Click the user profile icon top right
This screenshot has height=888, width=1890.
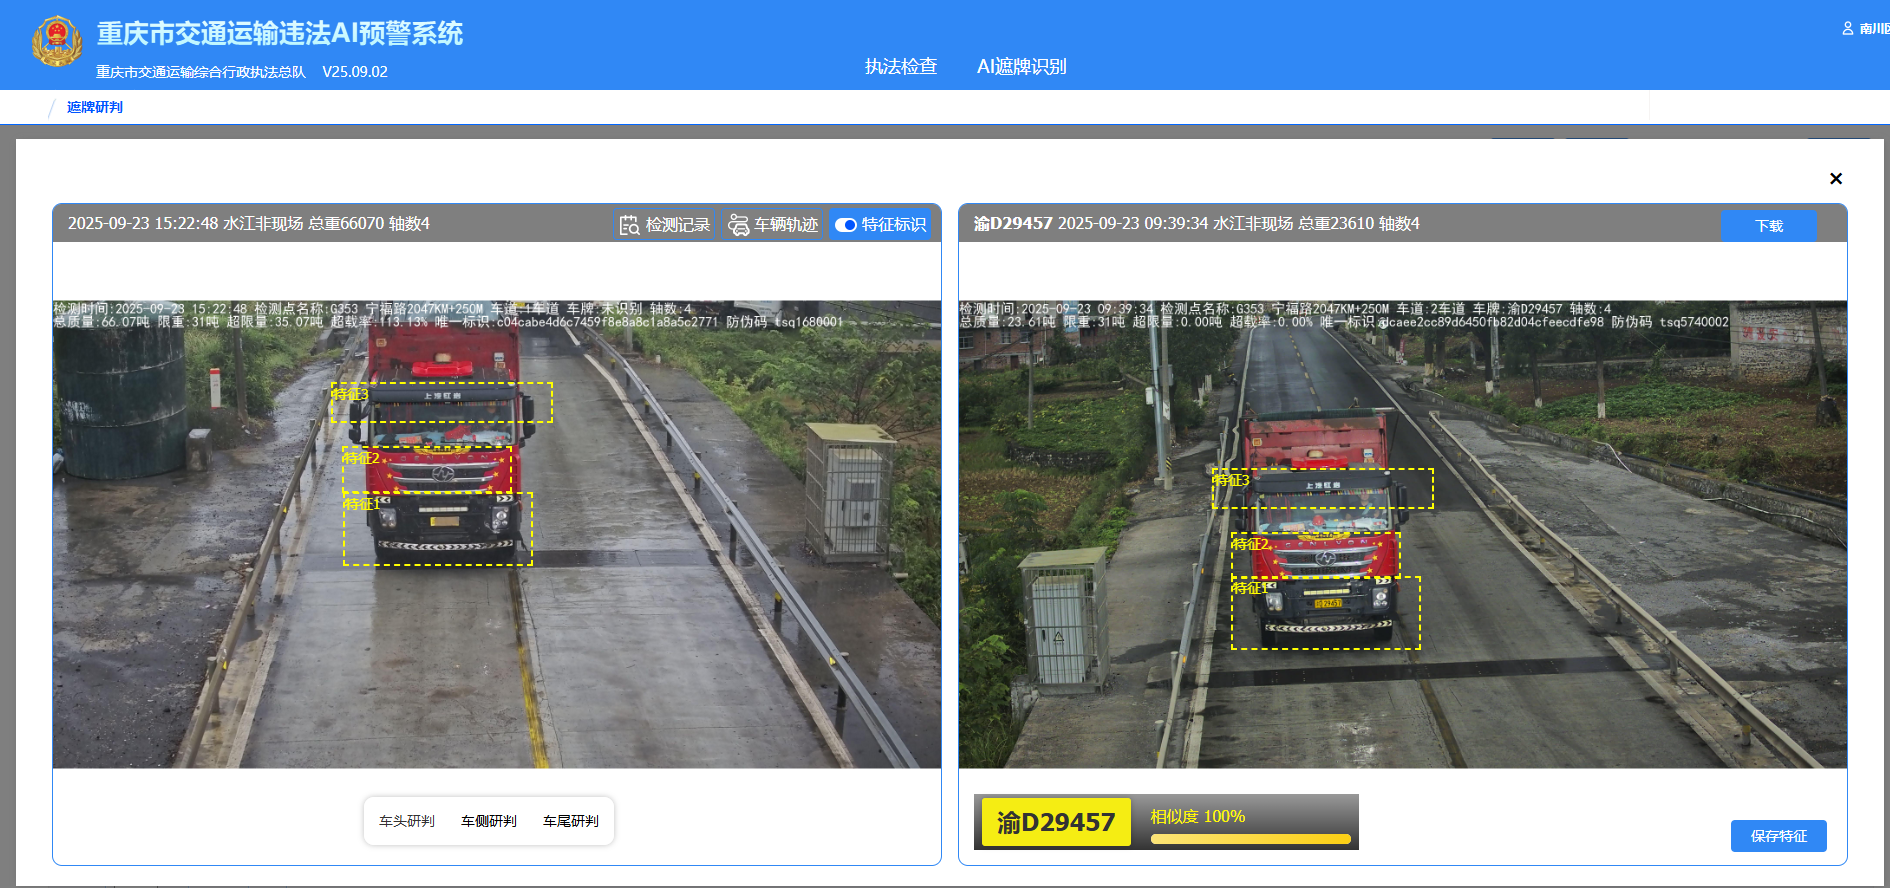(x=1848, y=29)
